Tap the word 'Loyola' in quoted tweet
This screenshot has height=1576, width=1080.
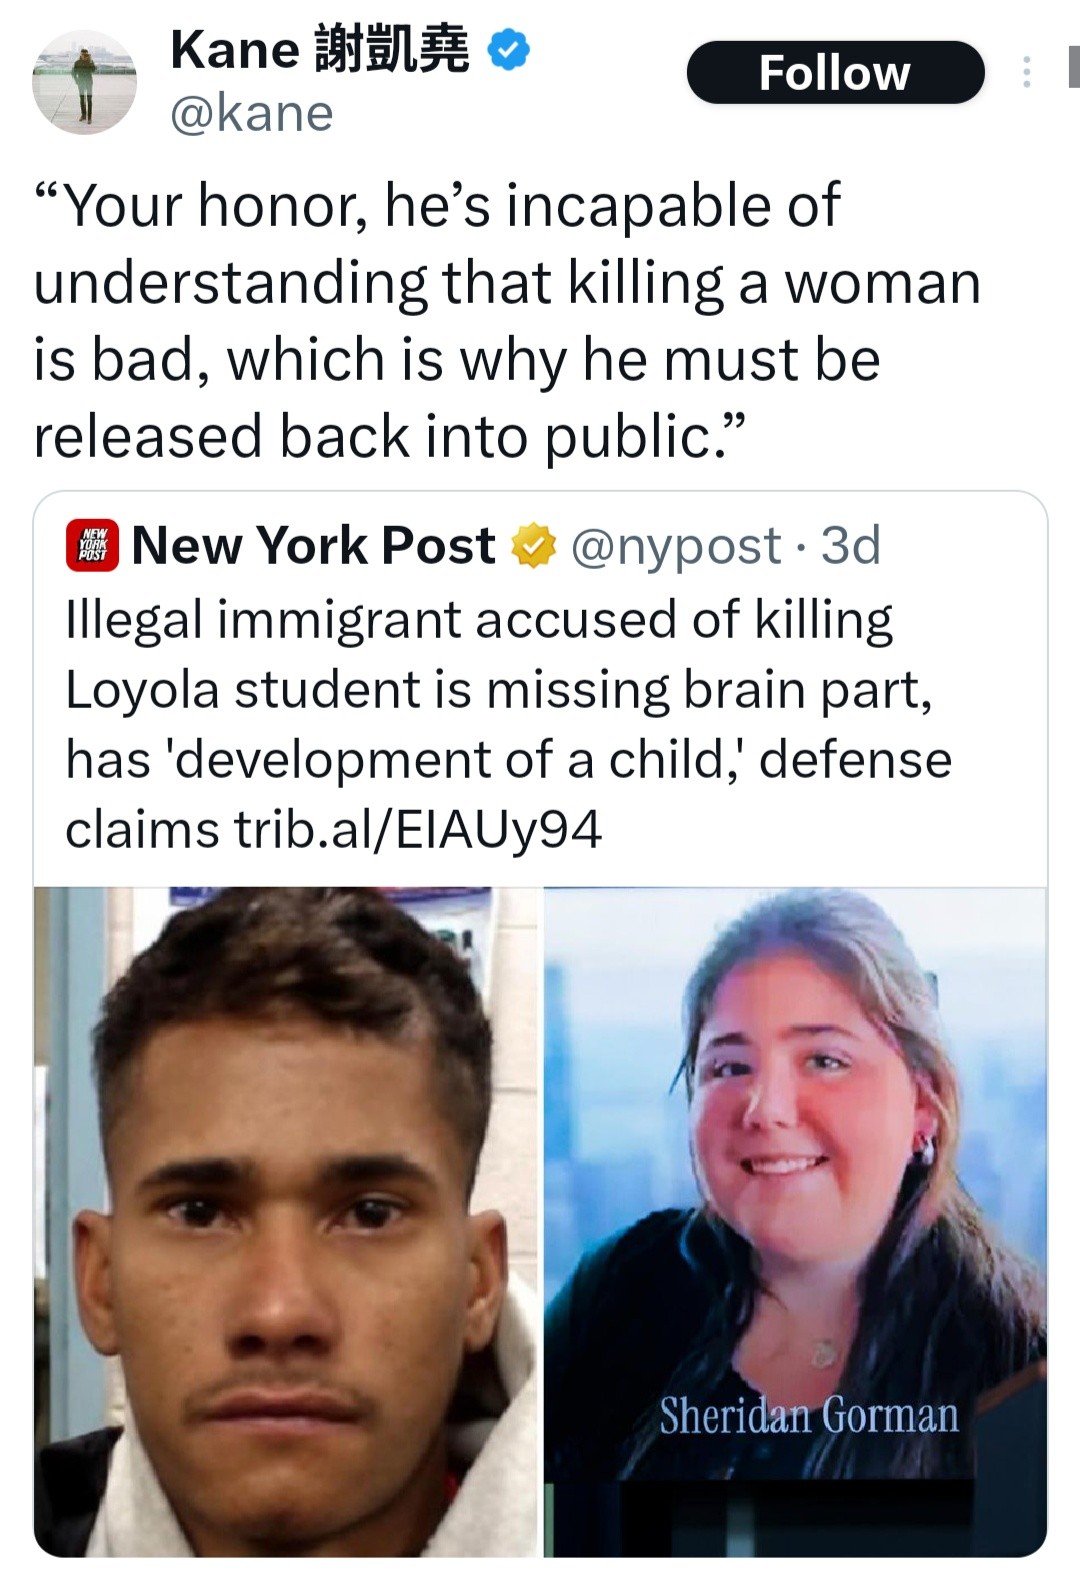[143, 690]
